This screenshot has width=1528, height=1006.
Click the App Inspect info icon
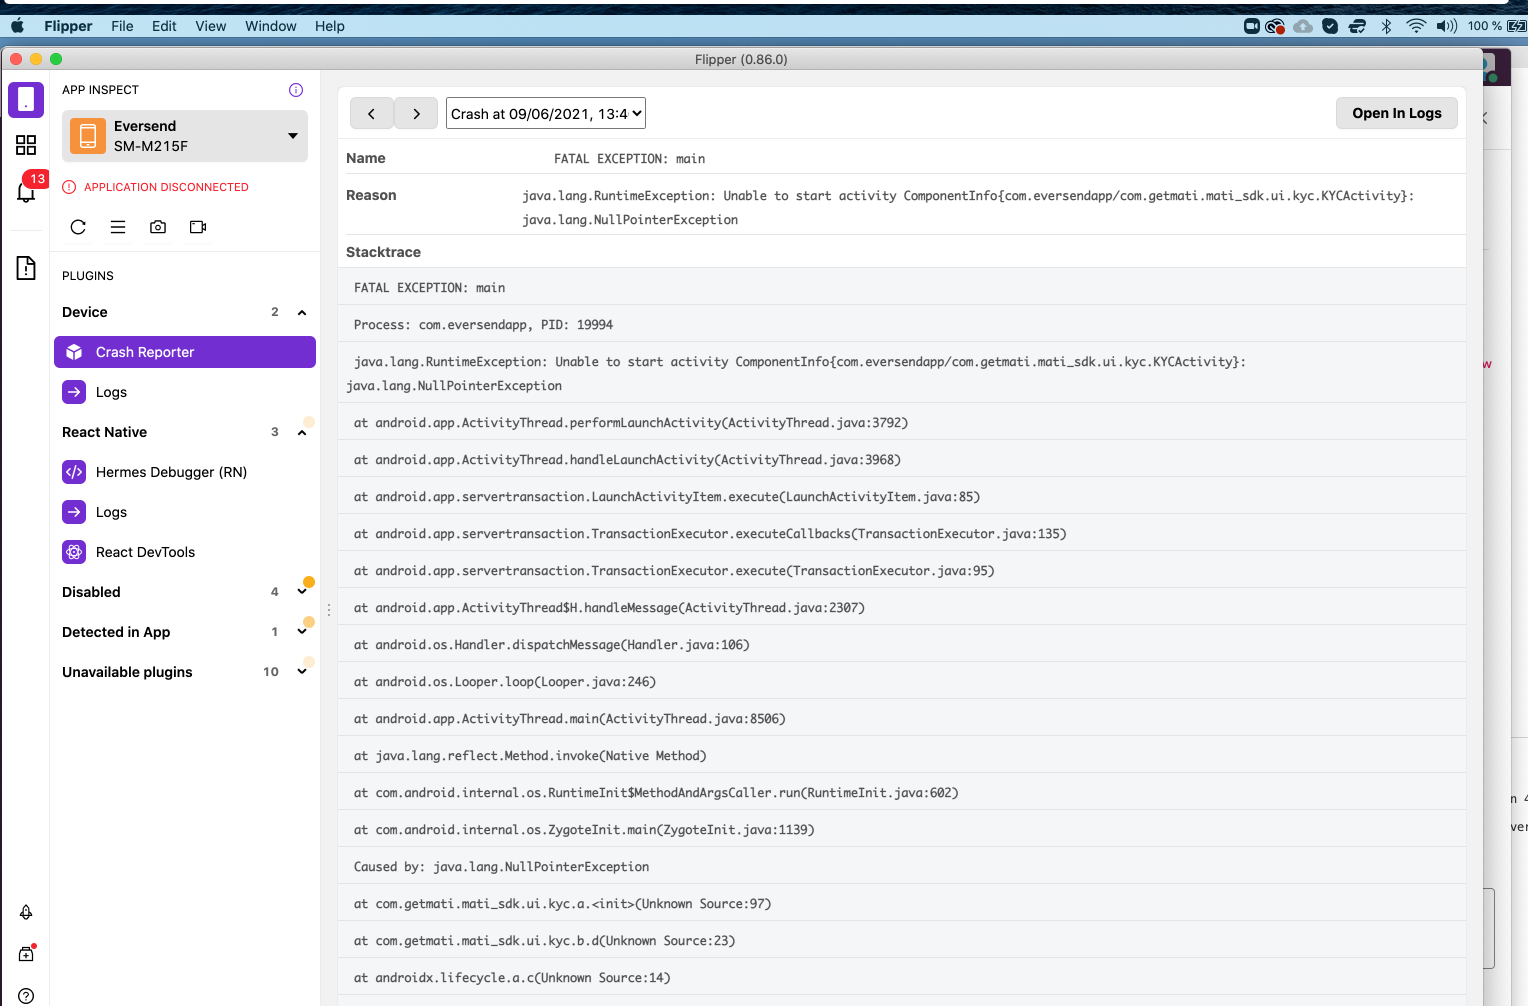pyautogui.click(x=295, y=89)
